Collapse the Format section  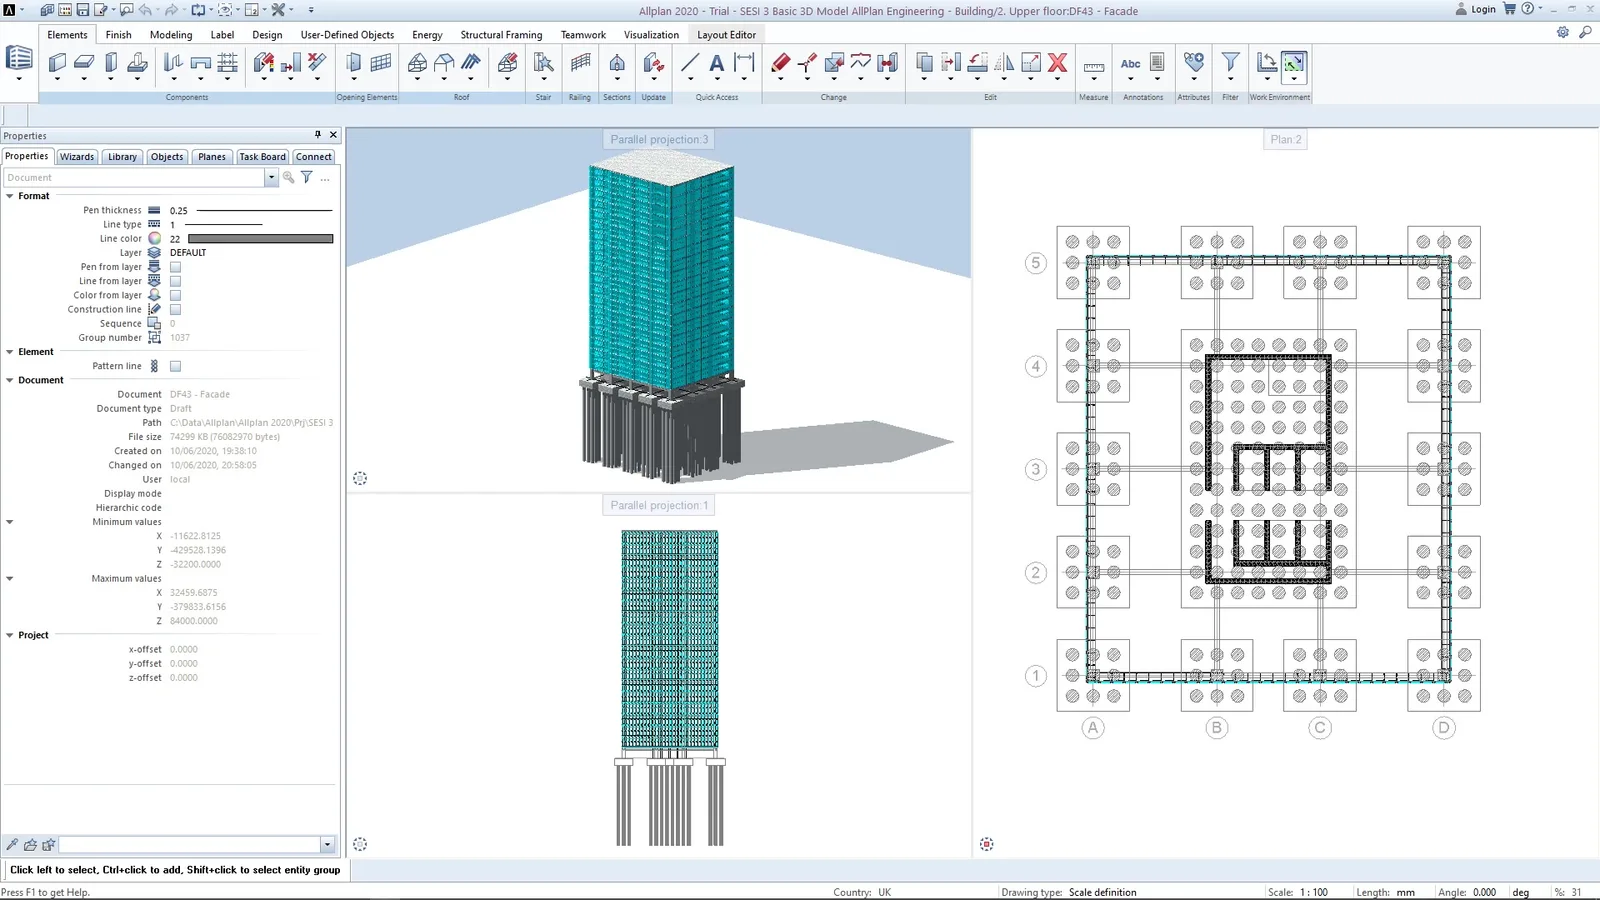pyautogui.click(x=10, y=196)
